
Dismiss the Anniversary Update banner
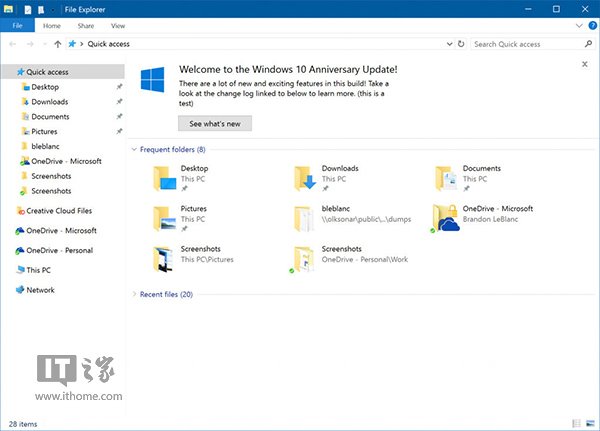point(584,64)
